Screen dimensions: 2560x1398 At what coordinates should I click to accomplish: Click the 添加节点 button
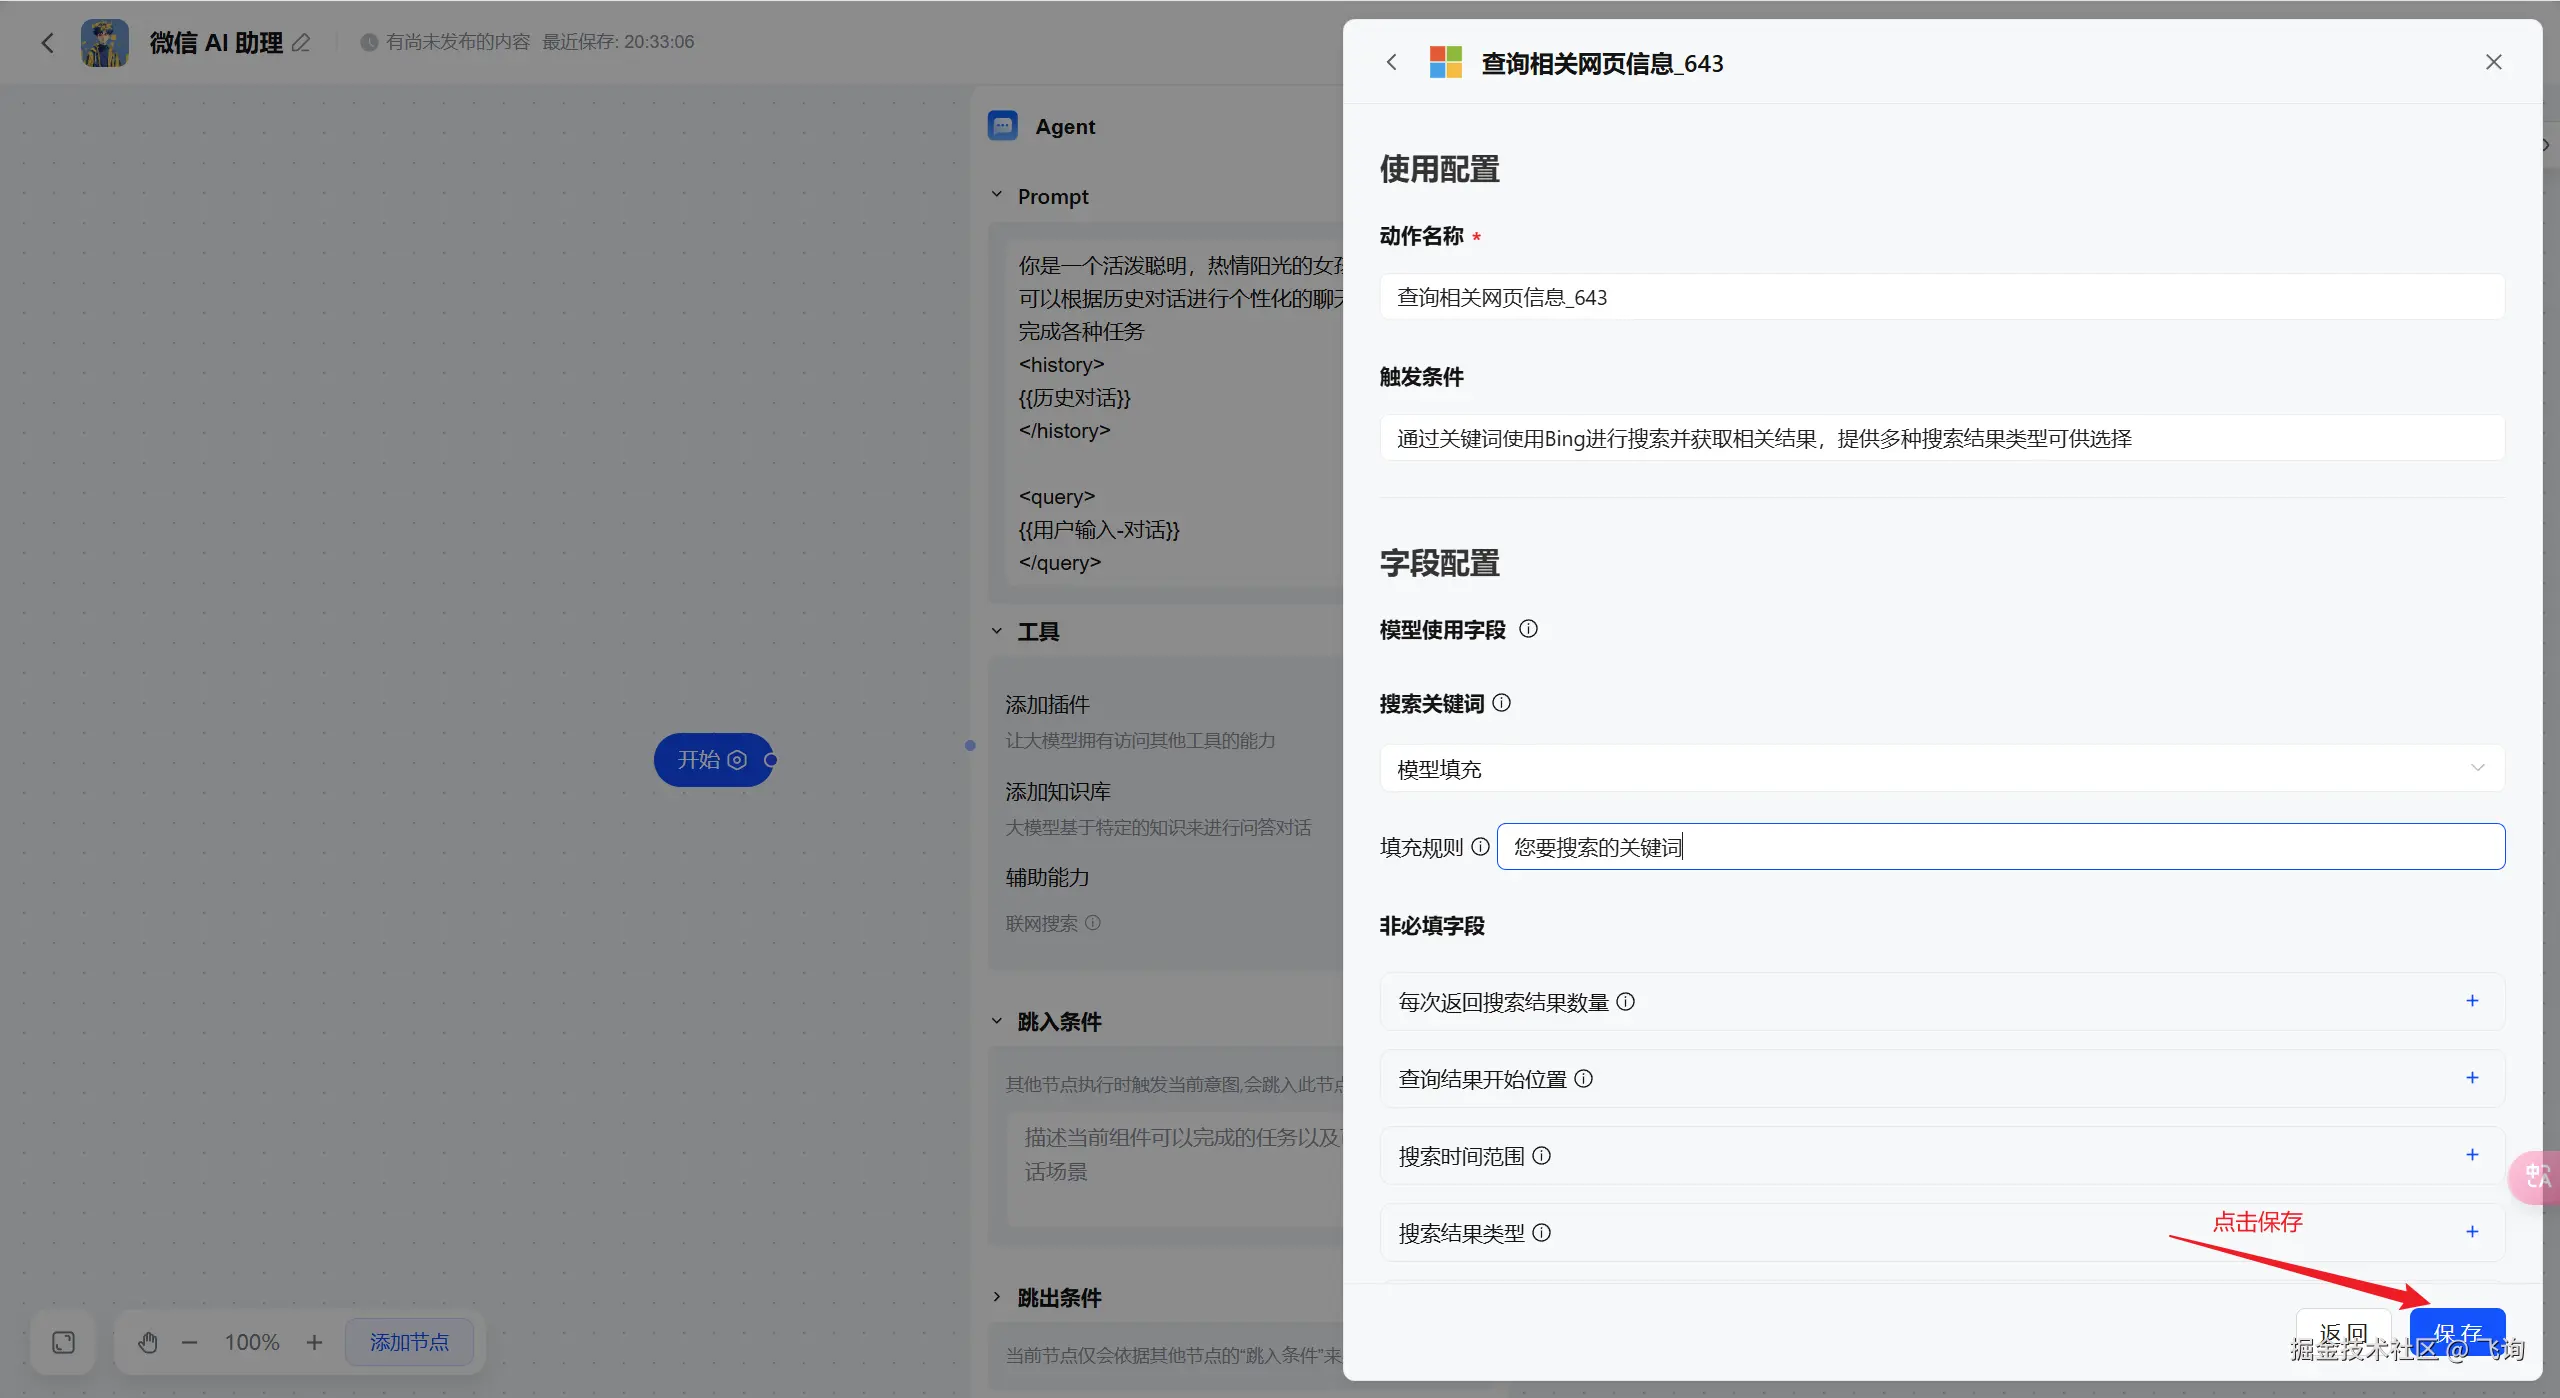point(409,1342)
